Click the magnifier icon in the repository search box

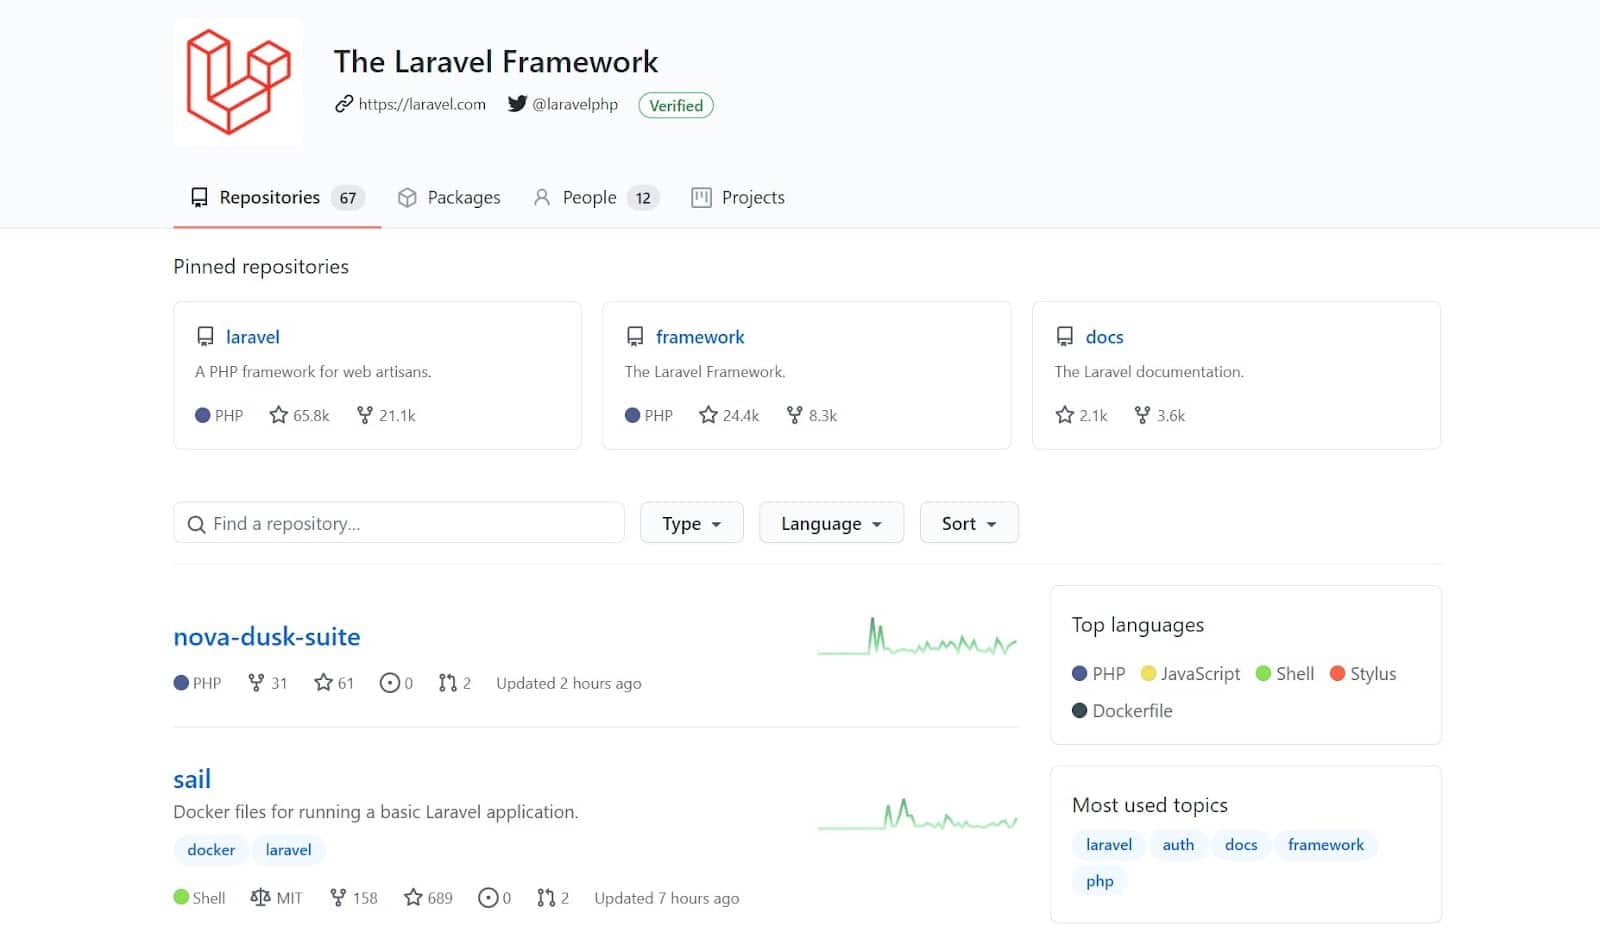196,523
